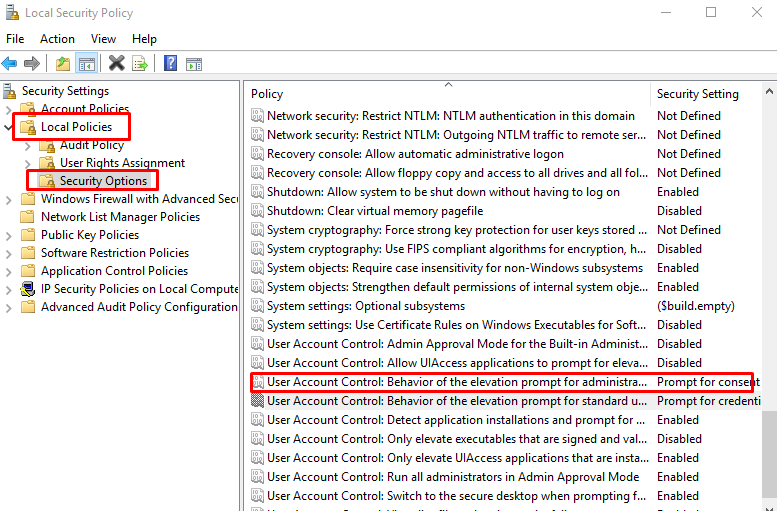Click icon beside 'Run all administrators in Admin Approval Mode'
The image size is (777, 511).
click(257, 477)
